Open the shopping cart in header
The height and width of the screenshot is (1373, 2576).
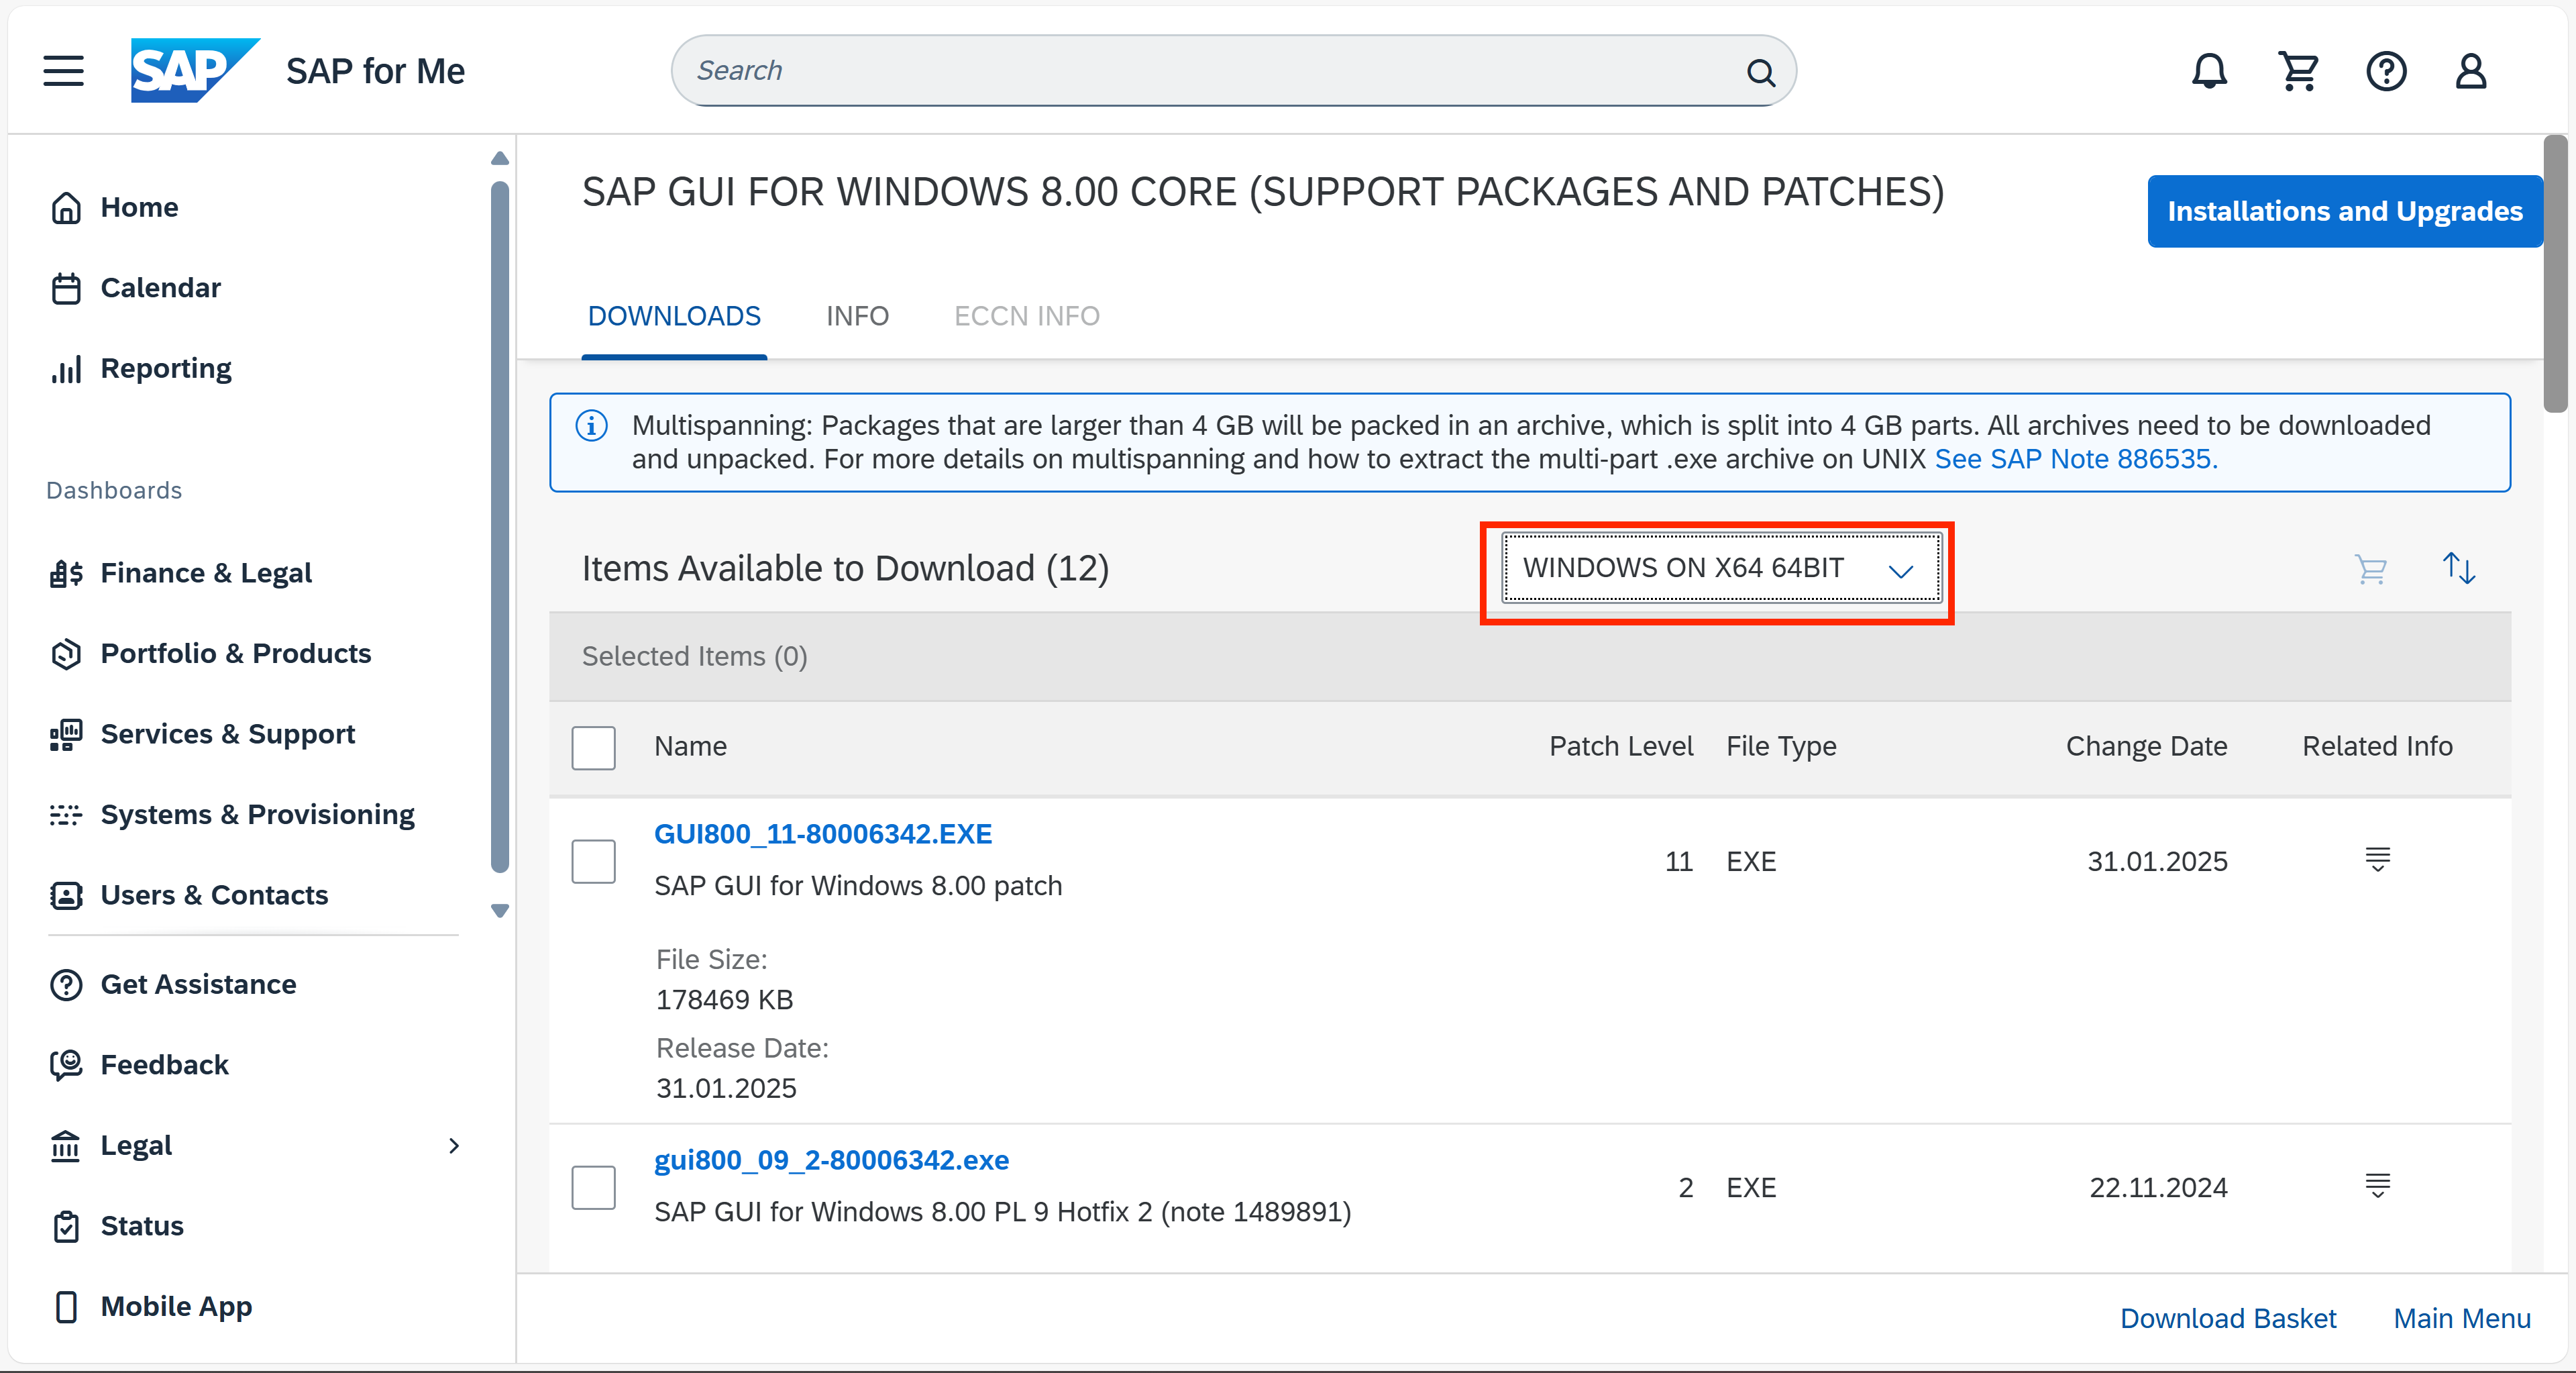tap(2298, 71)
